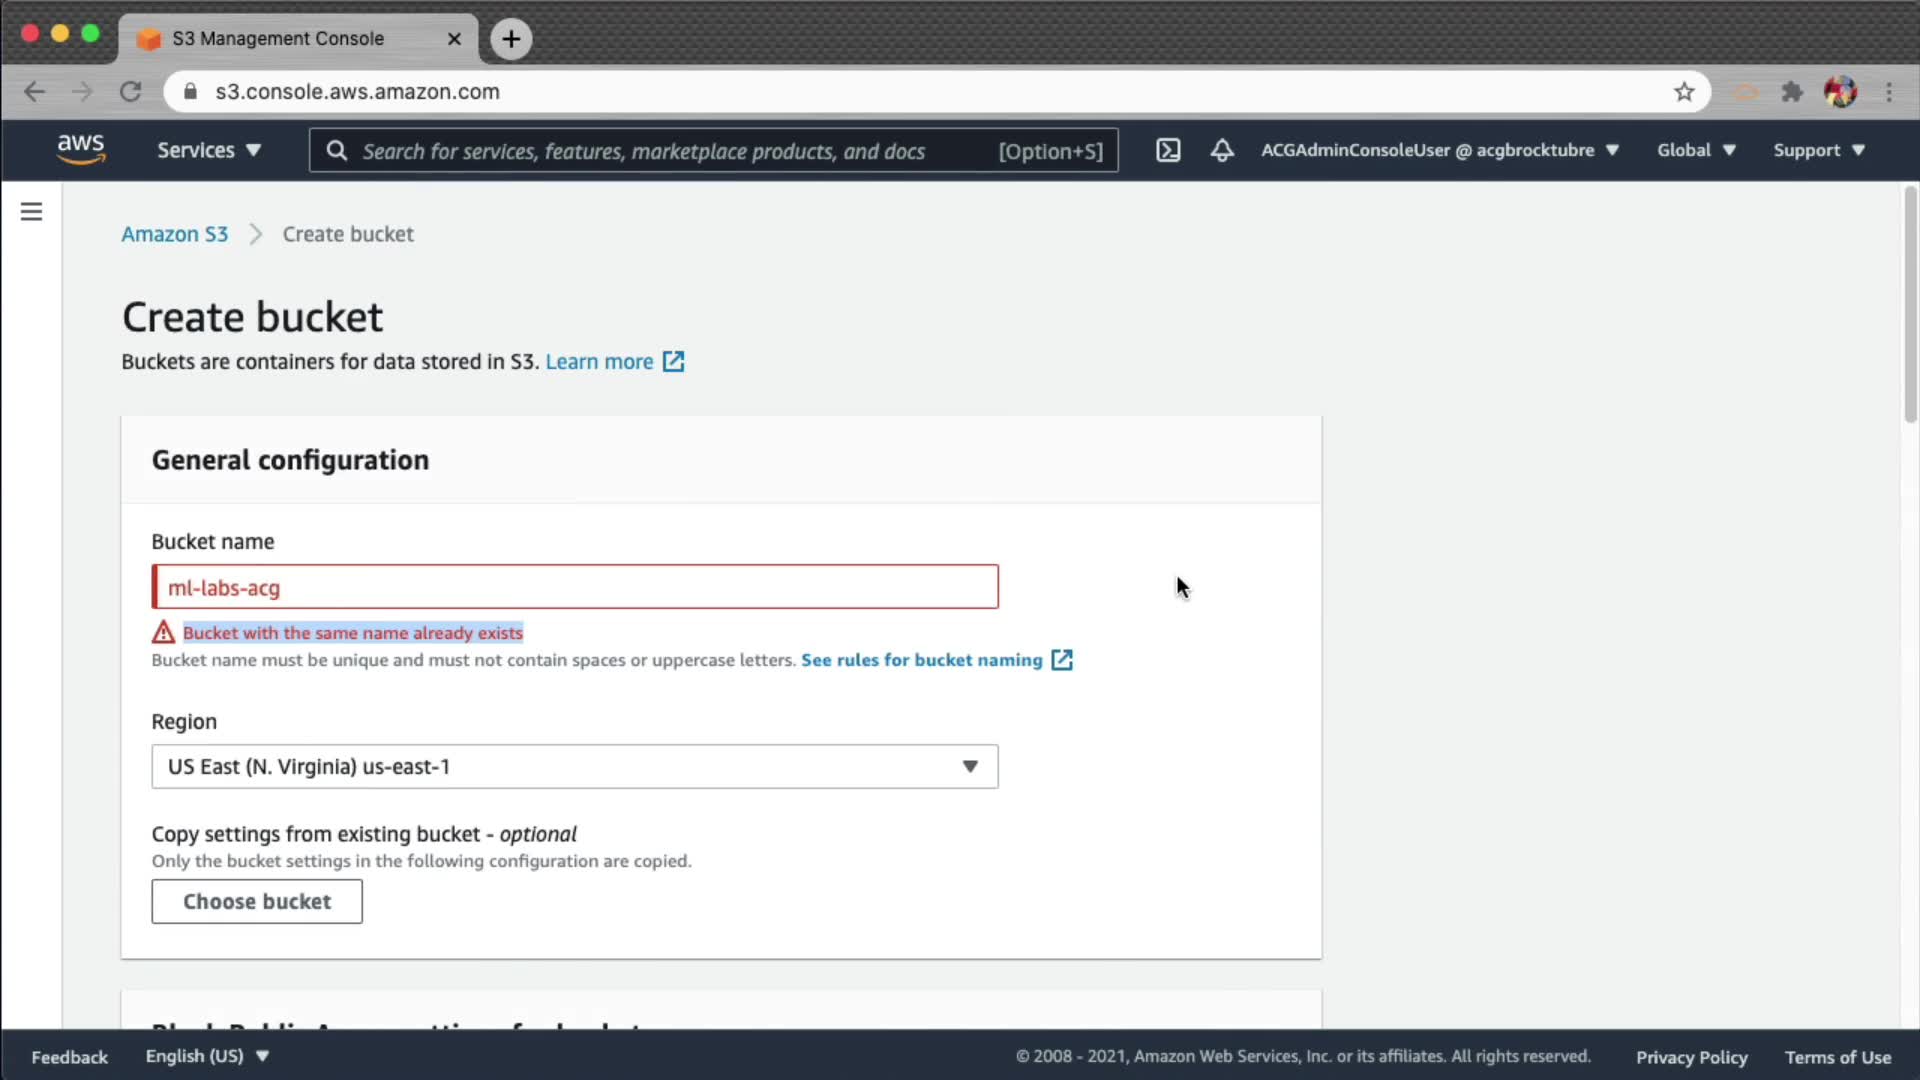1920x1080 pixels.
Task: Open the Global region selector
Action: 1696,150
